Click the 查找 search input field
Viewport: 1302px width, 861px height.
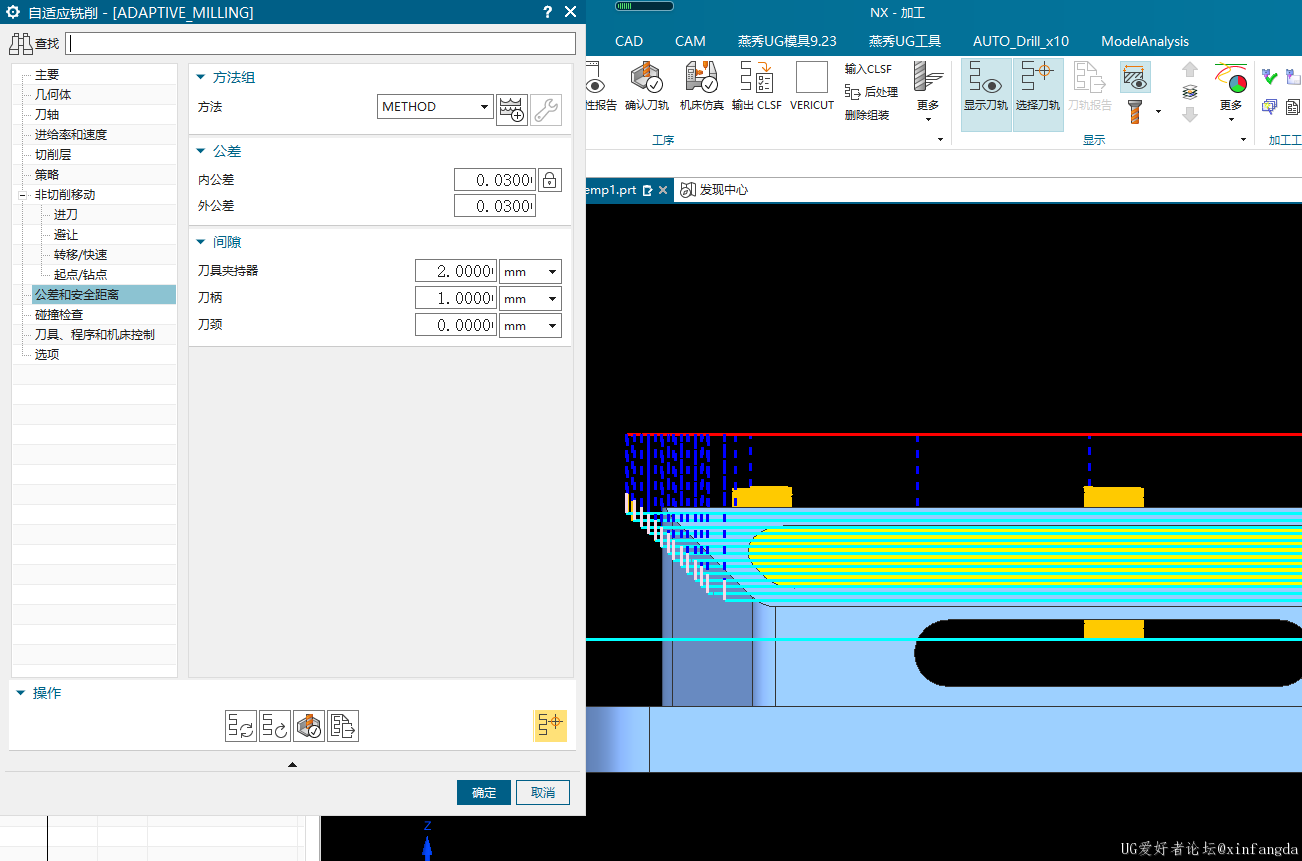(320, 44)
